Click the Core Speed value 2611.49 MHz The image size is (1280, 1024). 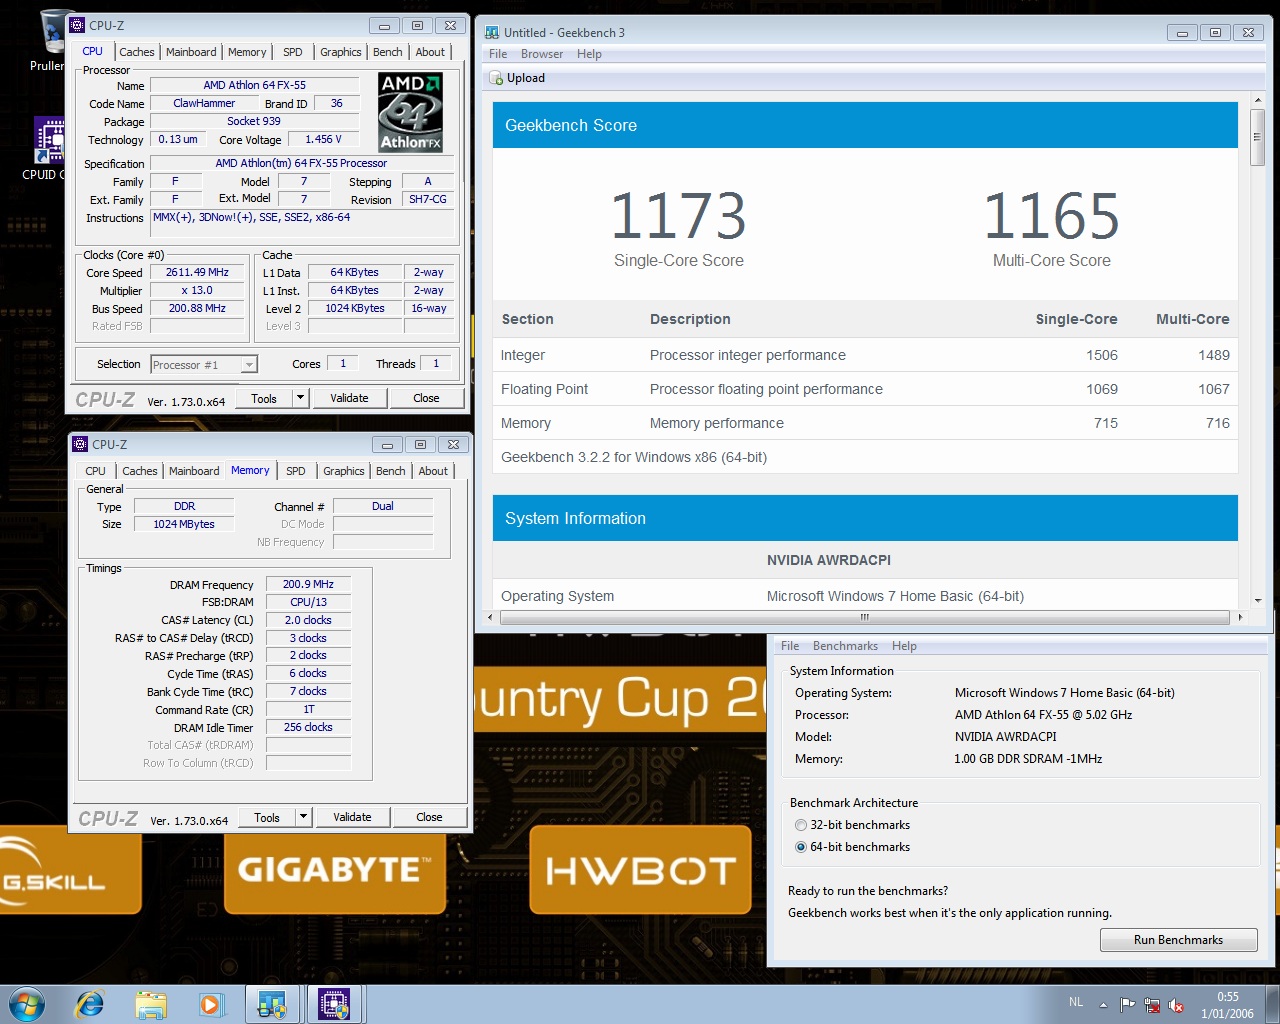[x=197, y=272]
